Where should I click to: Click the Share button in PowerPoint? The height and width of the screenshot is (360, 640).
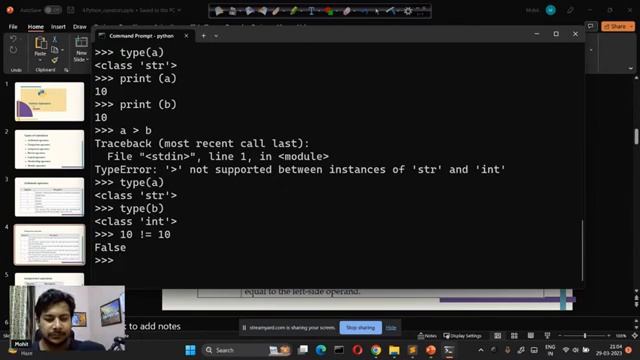point(618,27)
